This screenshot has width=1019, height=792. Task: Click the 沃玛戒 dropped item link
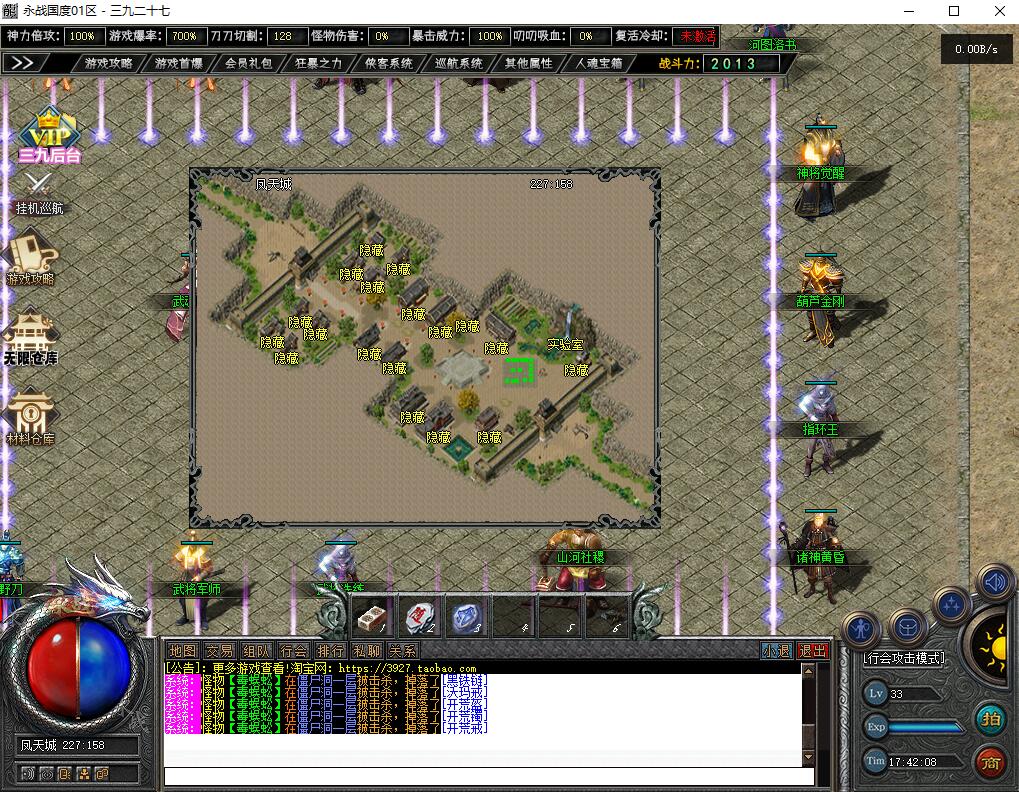point(464,692)
